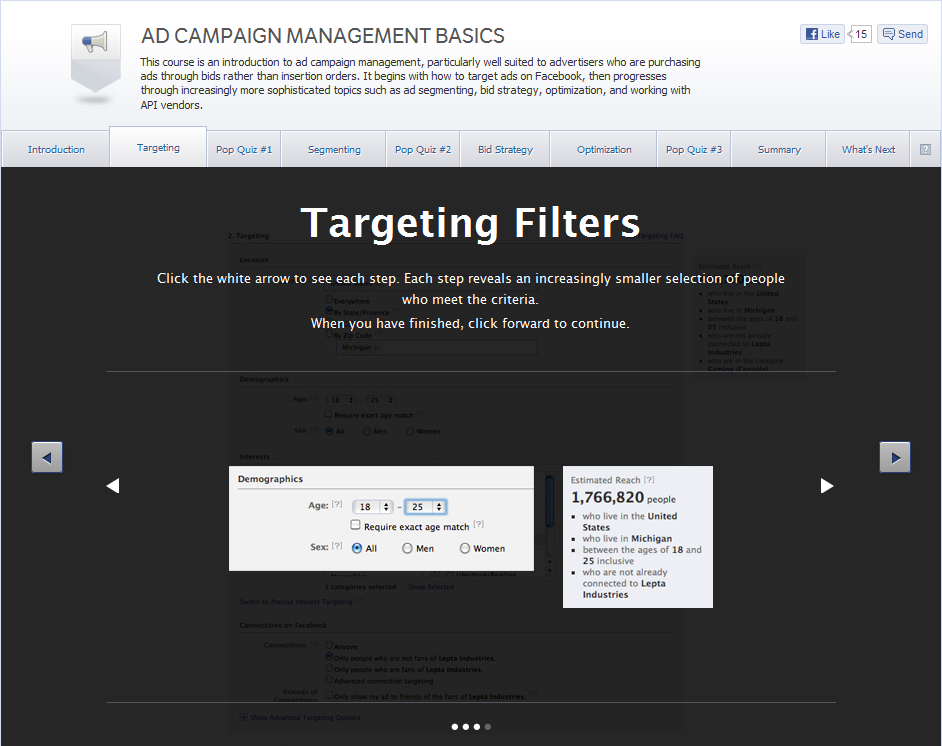Click help mark next to Age
Image resolution: width=942 pixels, height=746 pixels.
(x=337, y=505)
